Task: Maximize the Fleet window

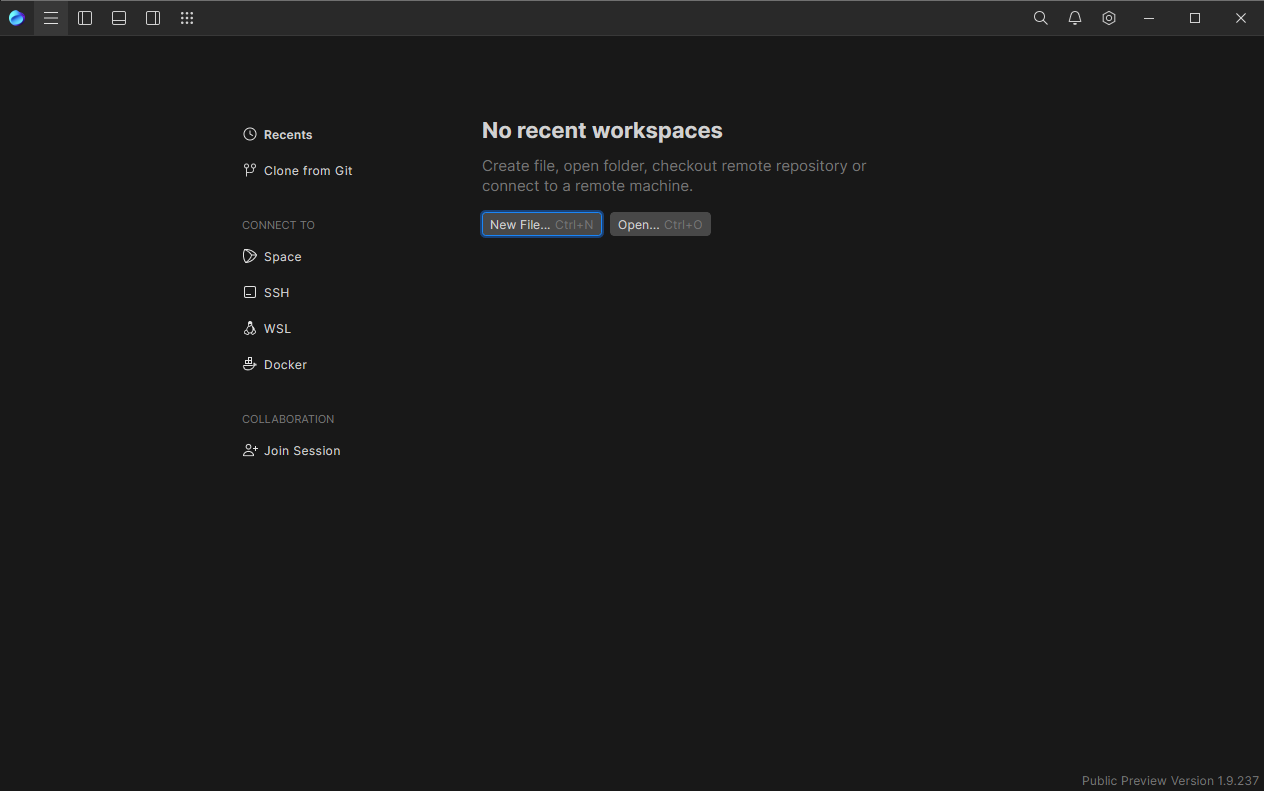Action: click(1195, 18)
